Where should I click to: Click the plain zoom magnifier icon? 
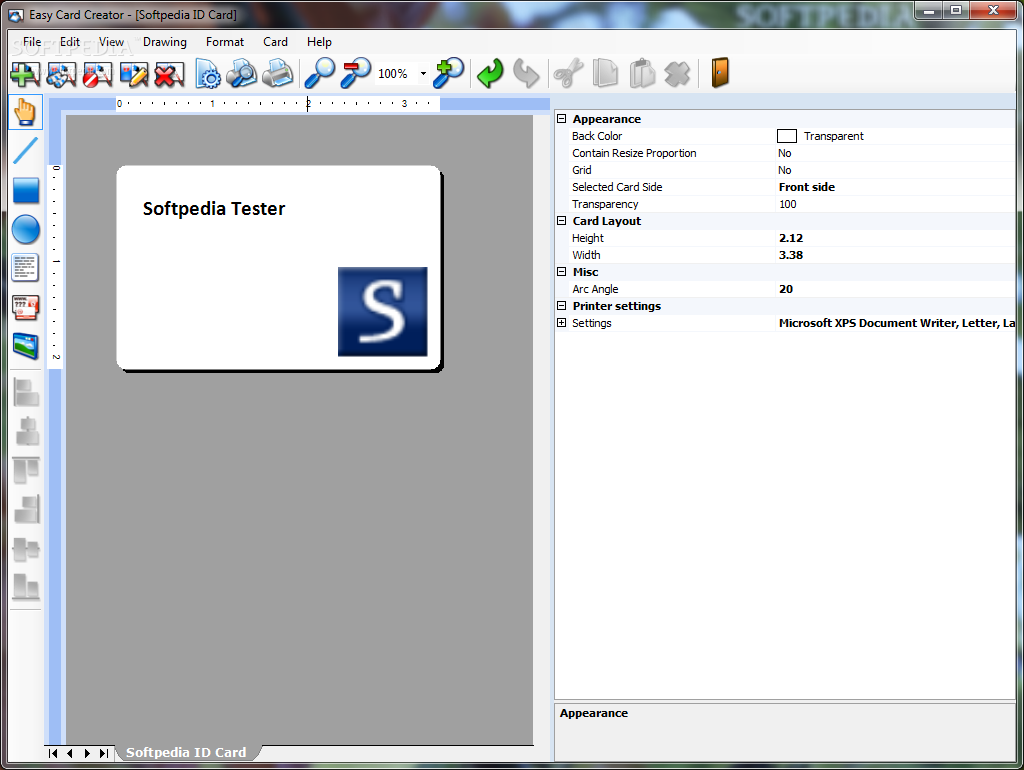click(319, 72)
